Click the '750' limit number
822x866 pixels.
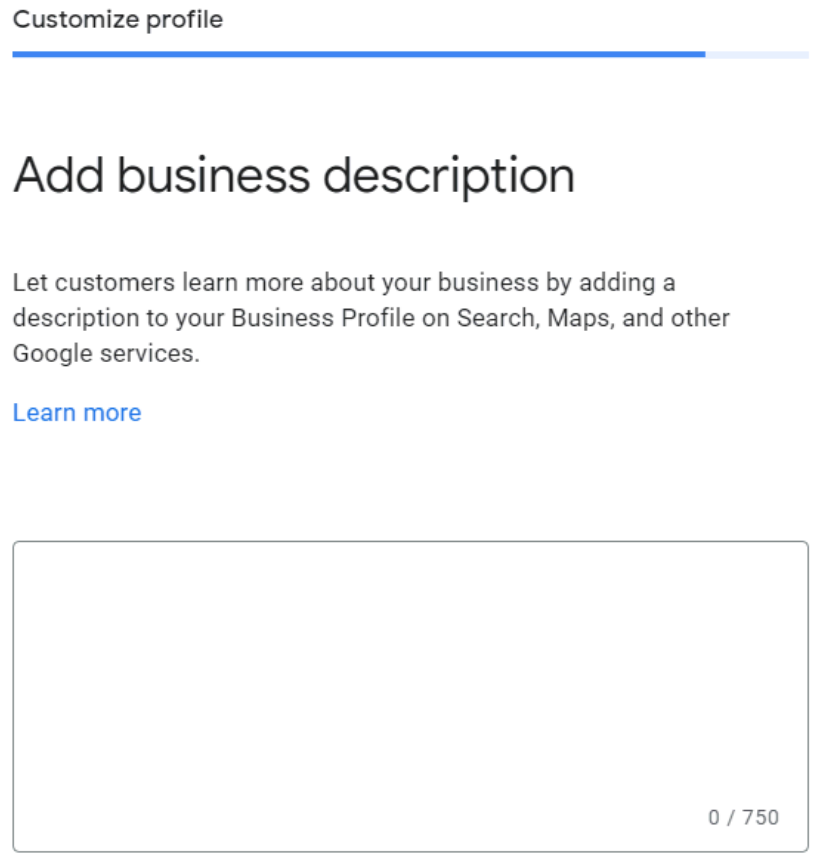(x=760, y=817)
